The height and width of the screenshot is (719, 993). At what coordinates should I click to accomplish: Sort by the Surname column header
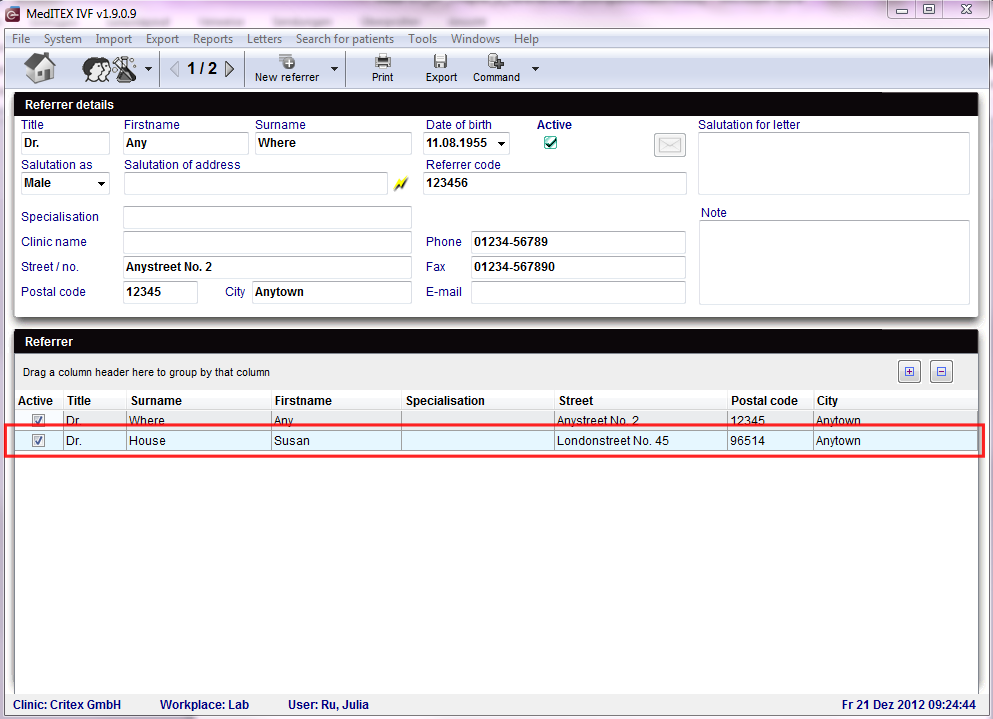(x=199, y=400)
